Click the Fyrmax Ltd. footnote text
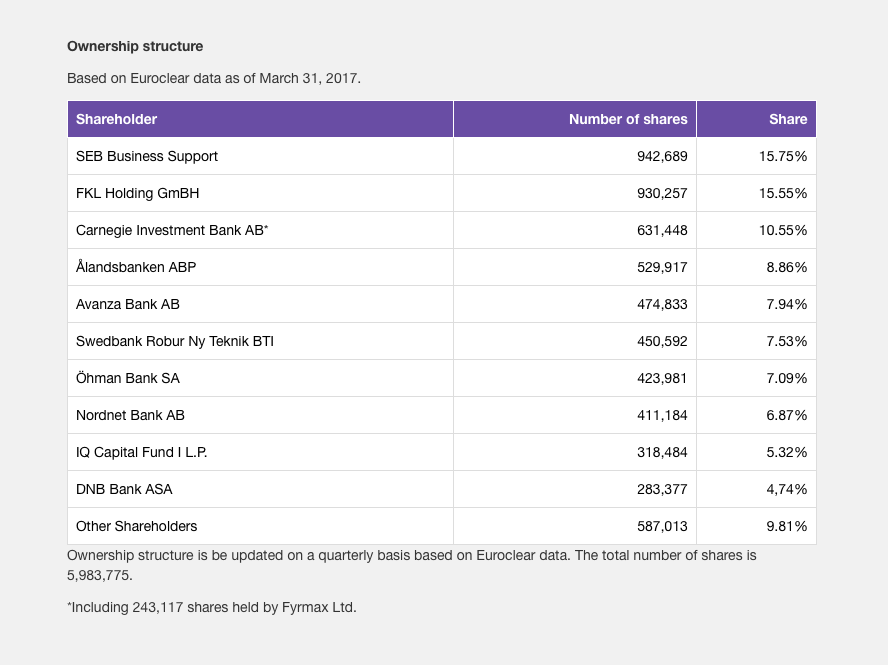Viewport: 888px width, 665px height. pyautogui.click(x=212, y=607)
